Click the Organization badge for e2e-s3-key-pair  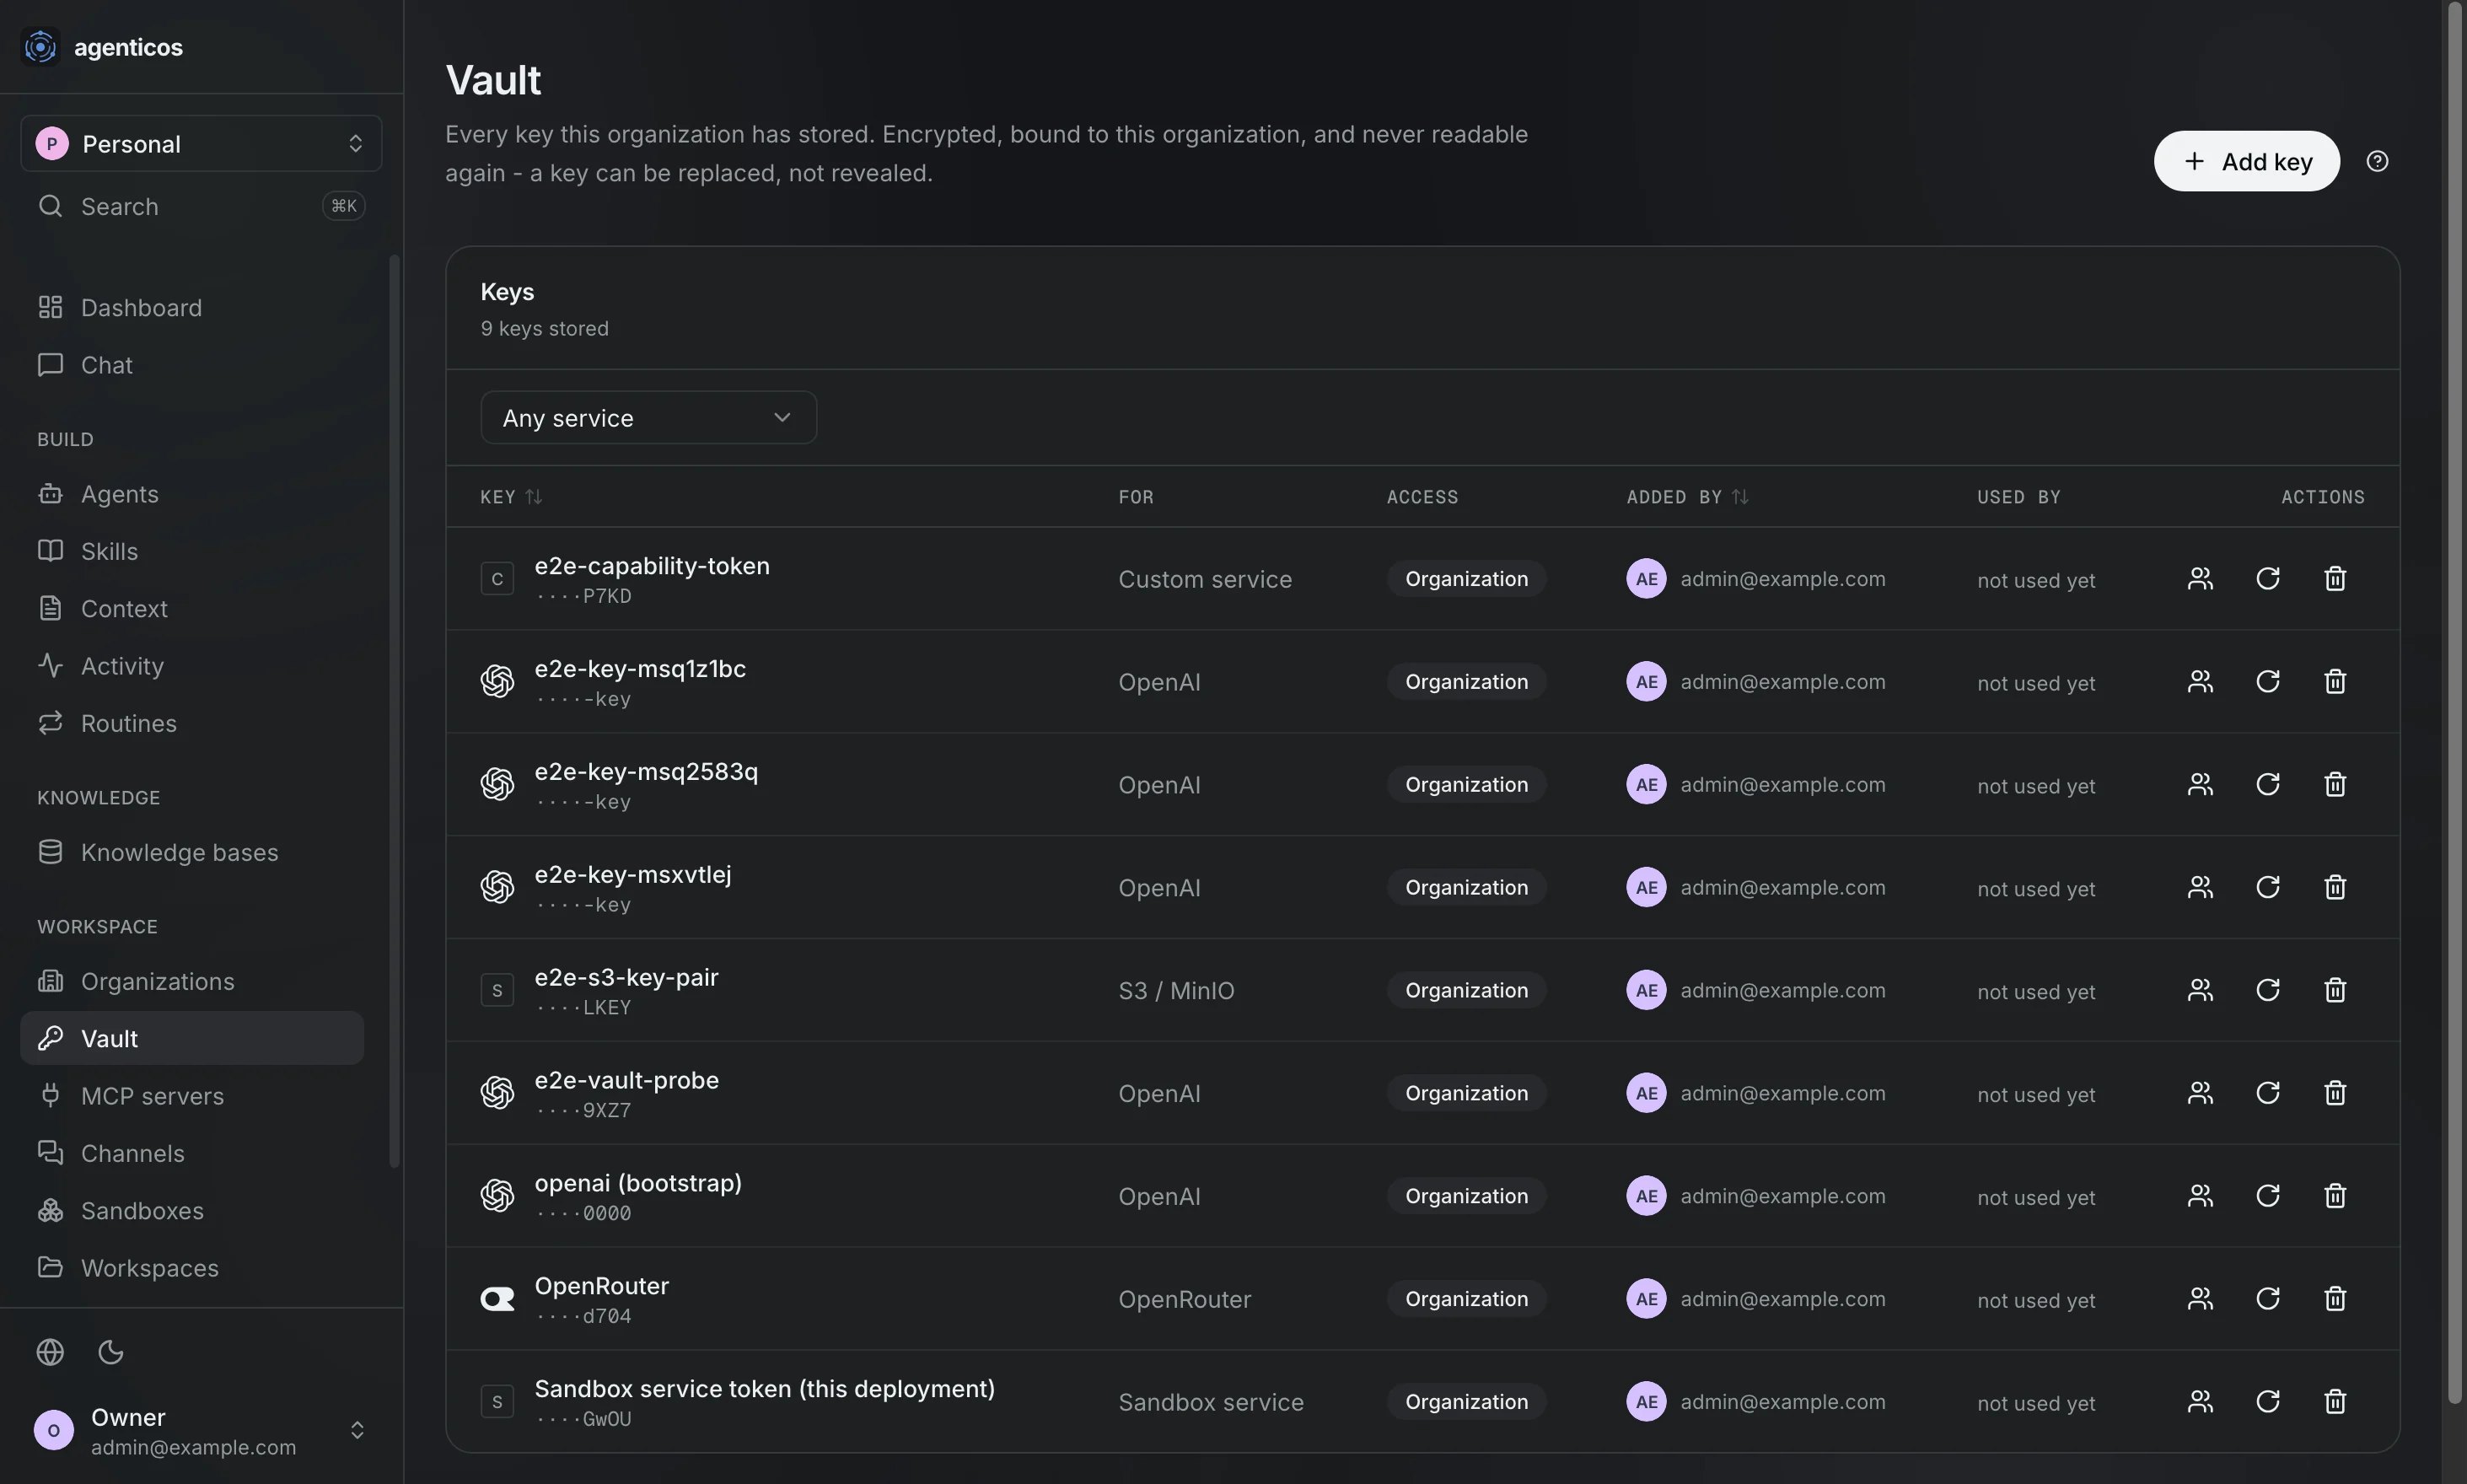tap(1466, 990)
